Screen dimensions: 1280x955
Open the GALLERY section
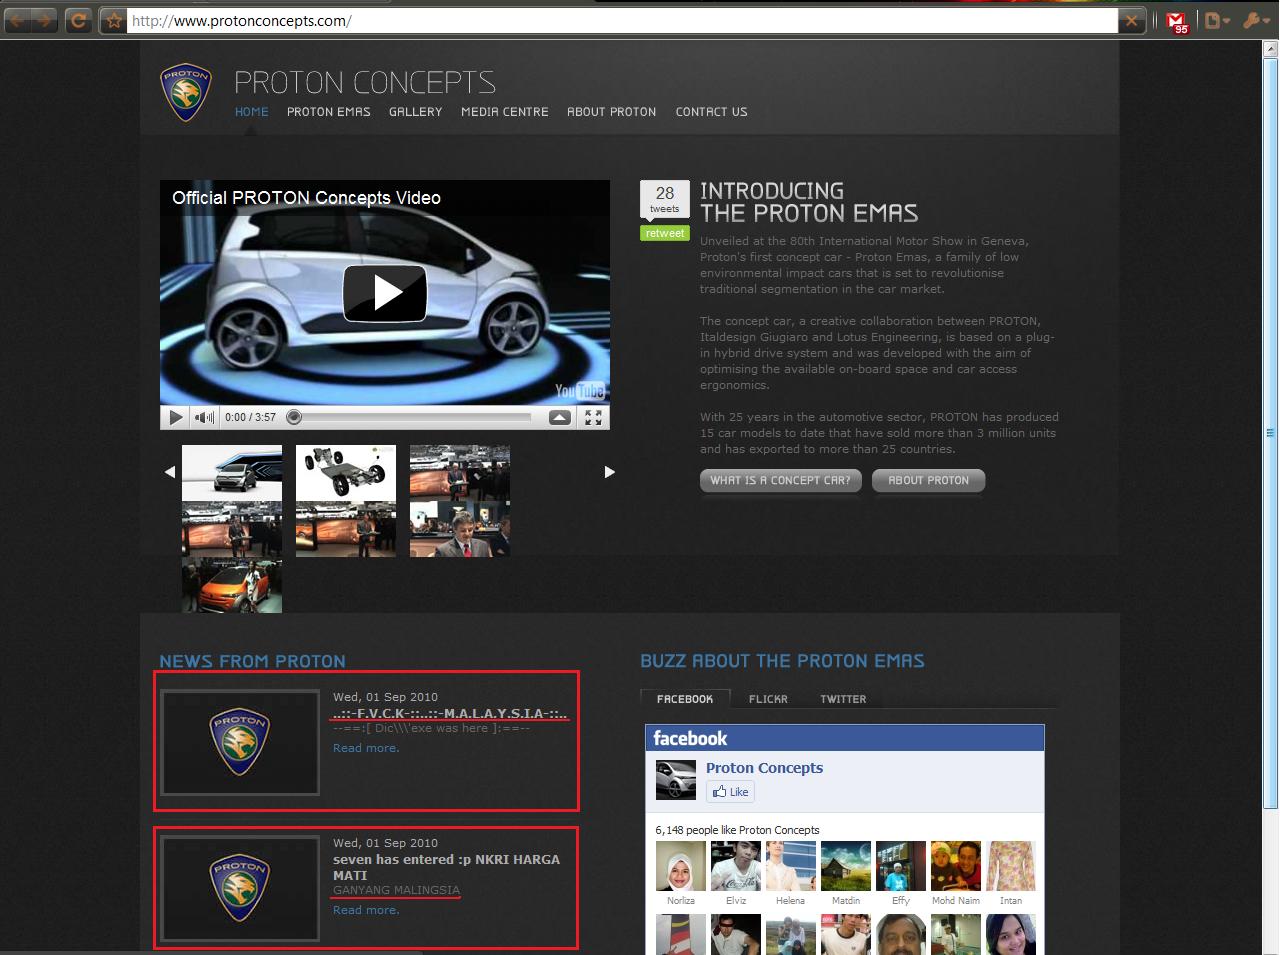tap(416, 112)
